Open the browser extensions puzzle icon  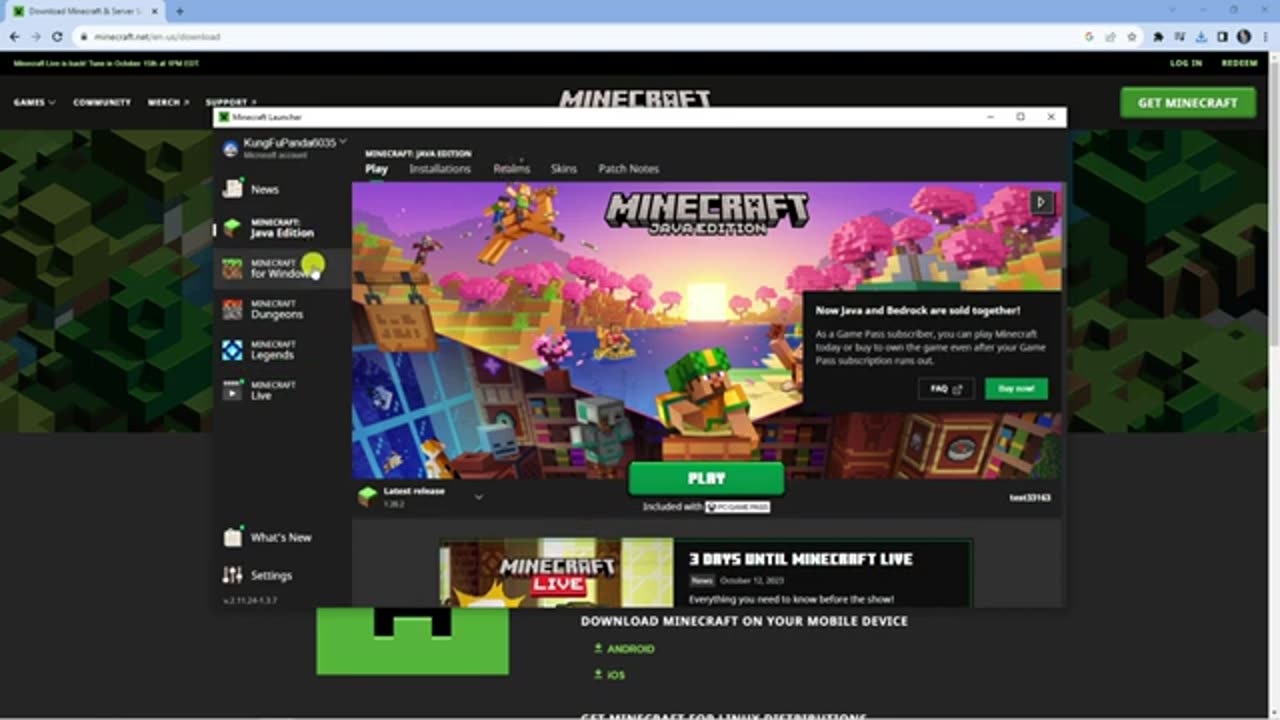coord(1158,37)
